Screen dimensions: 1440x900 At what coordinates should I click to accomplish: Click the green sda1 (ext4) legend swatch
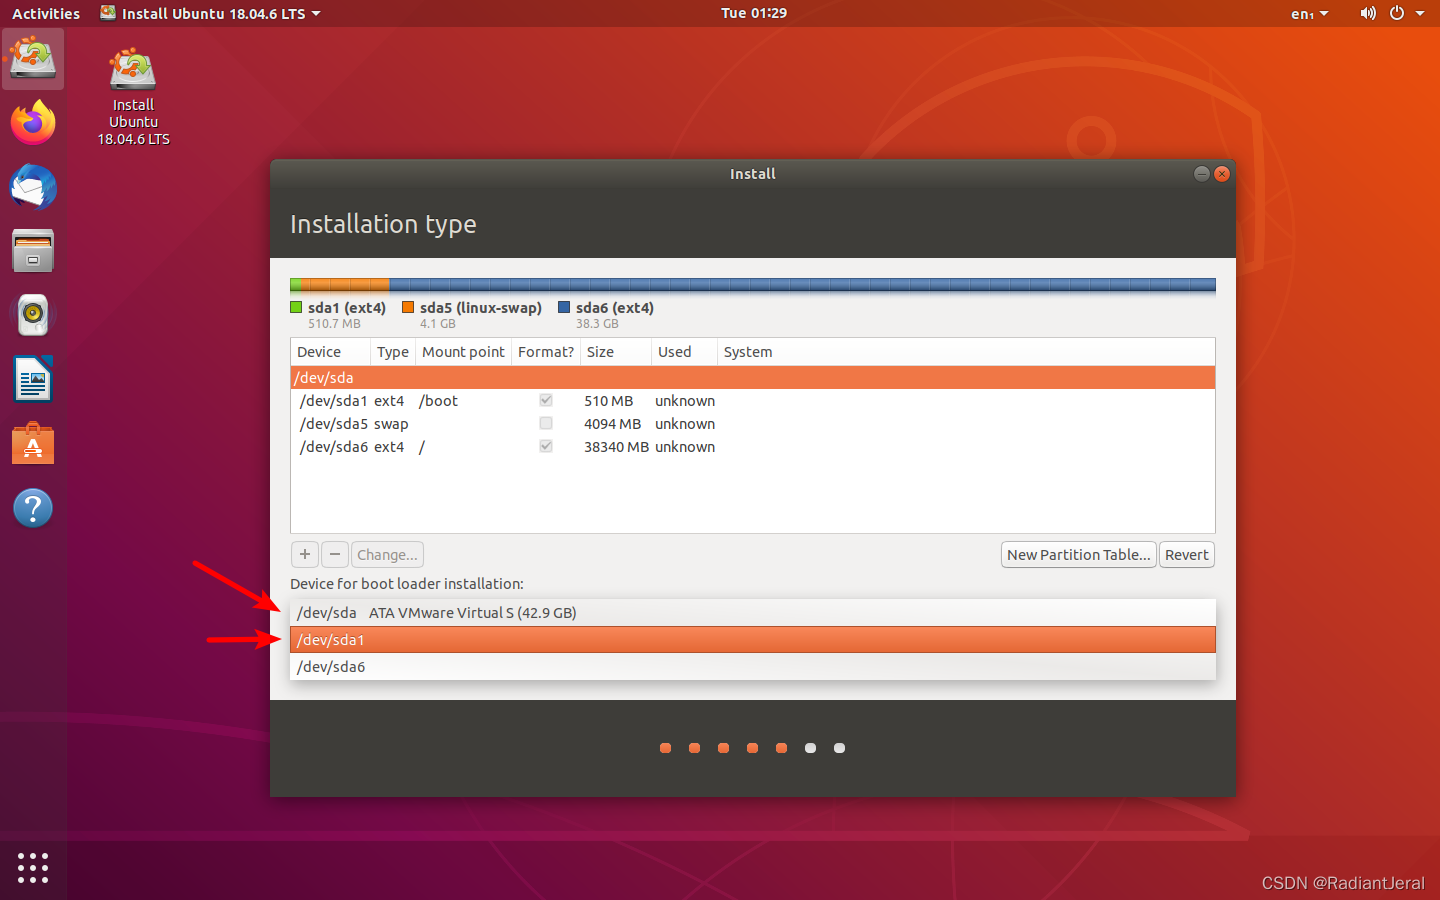coord(296,308)
